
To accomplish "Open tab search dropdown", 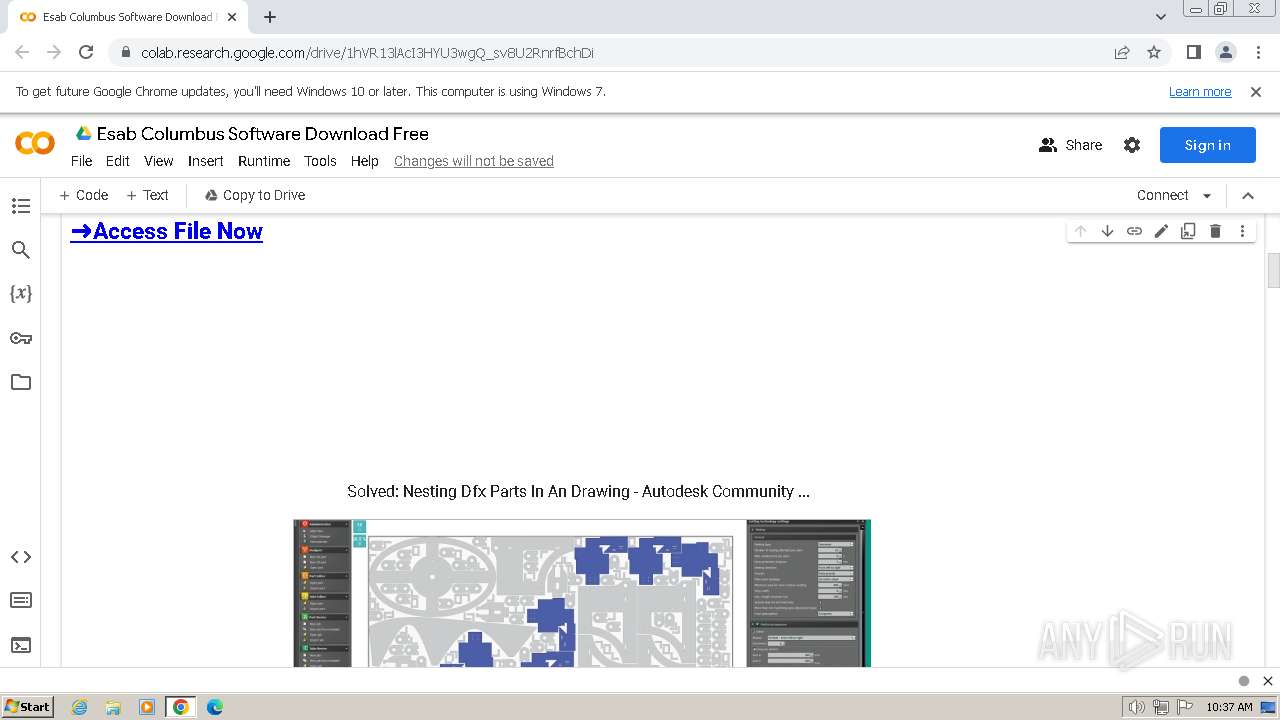I will pos(1161,17).
